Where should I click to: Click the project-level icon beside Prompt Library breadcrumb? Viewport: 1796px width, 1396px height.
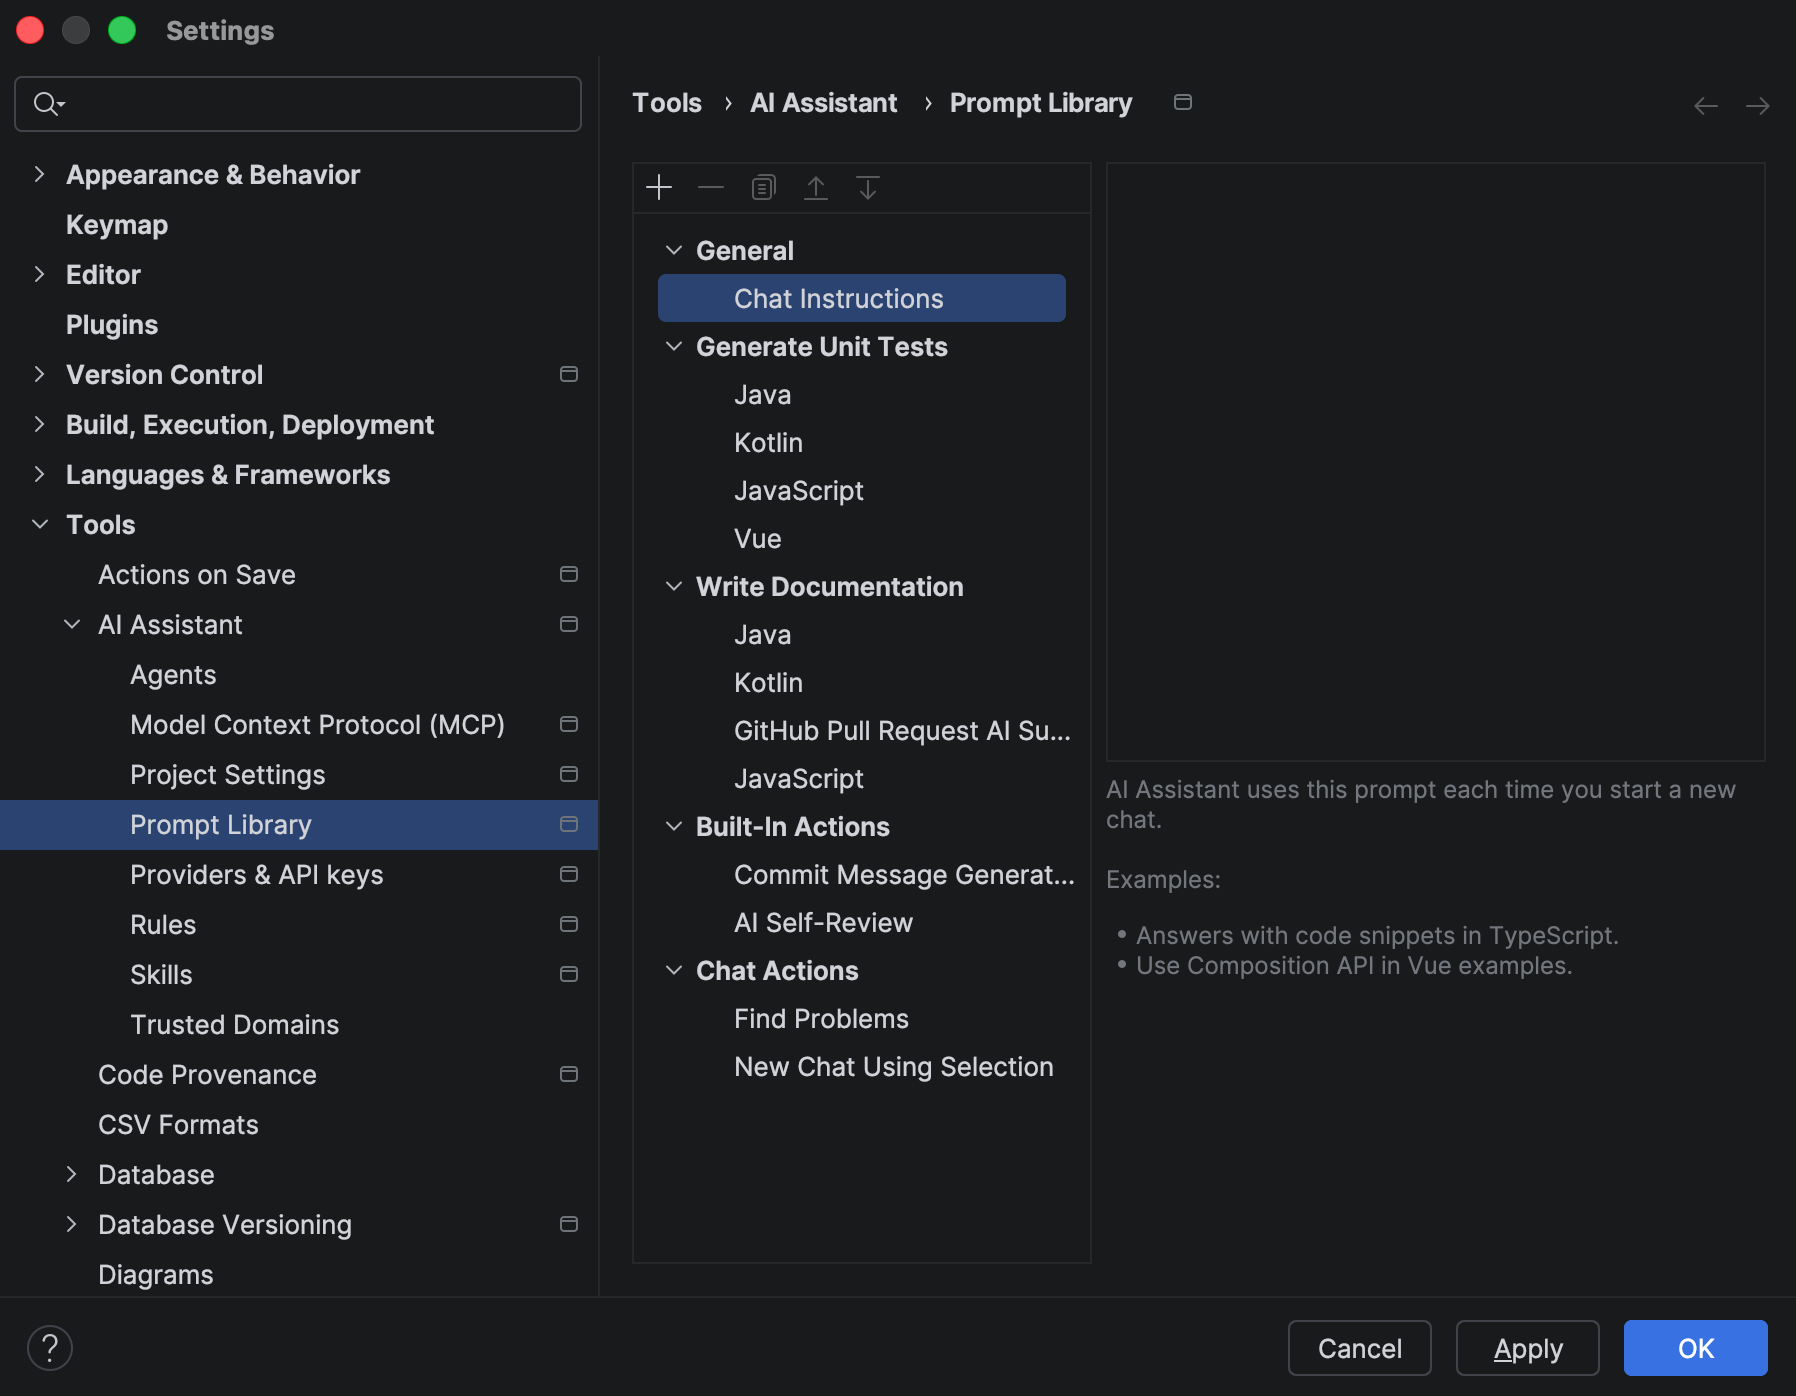point(1183,102)
